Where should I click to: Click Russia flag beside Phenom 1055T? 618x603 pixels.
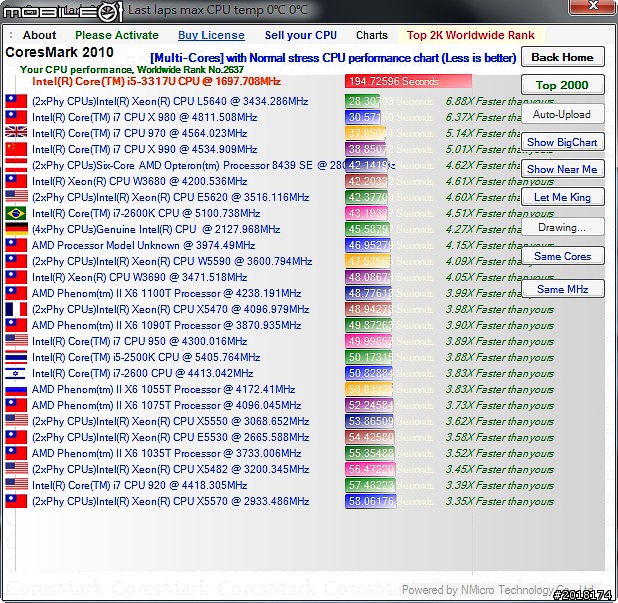16,389
